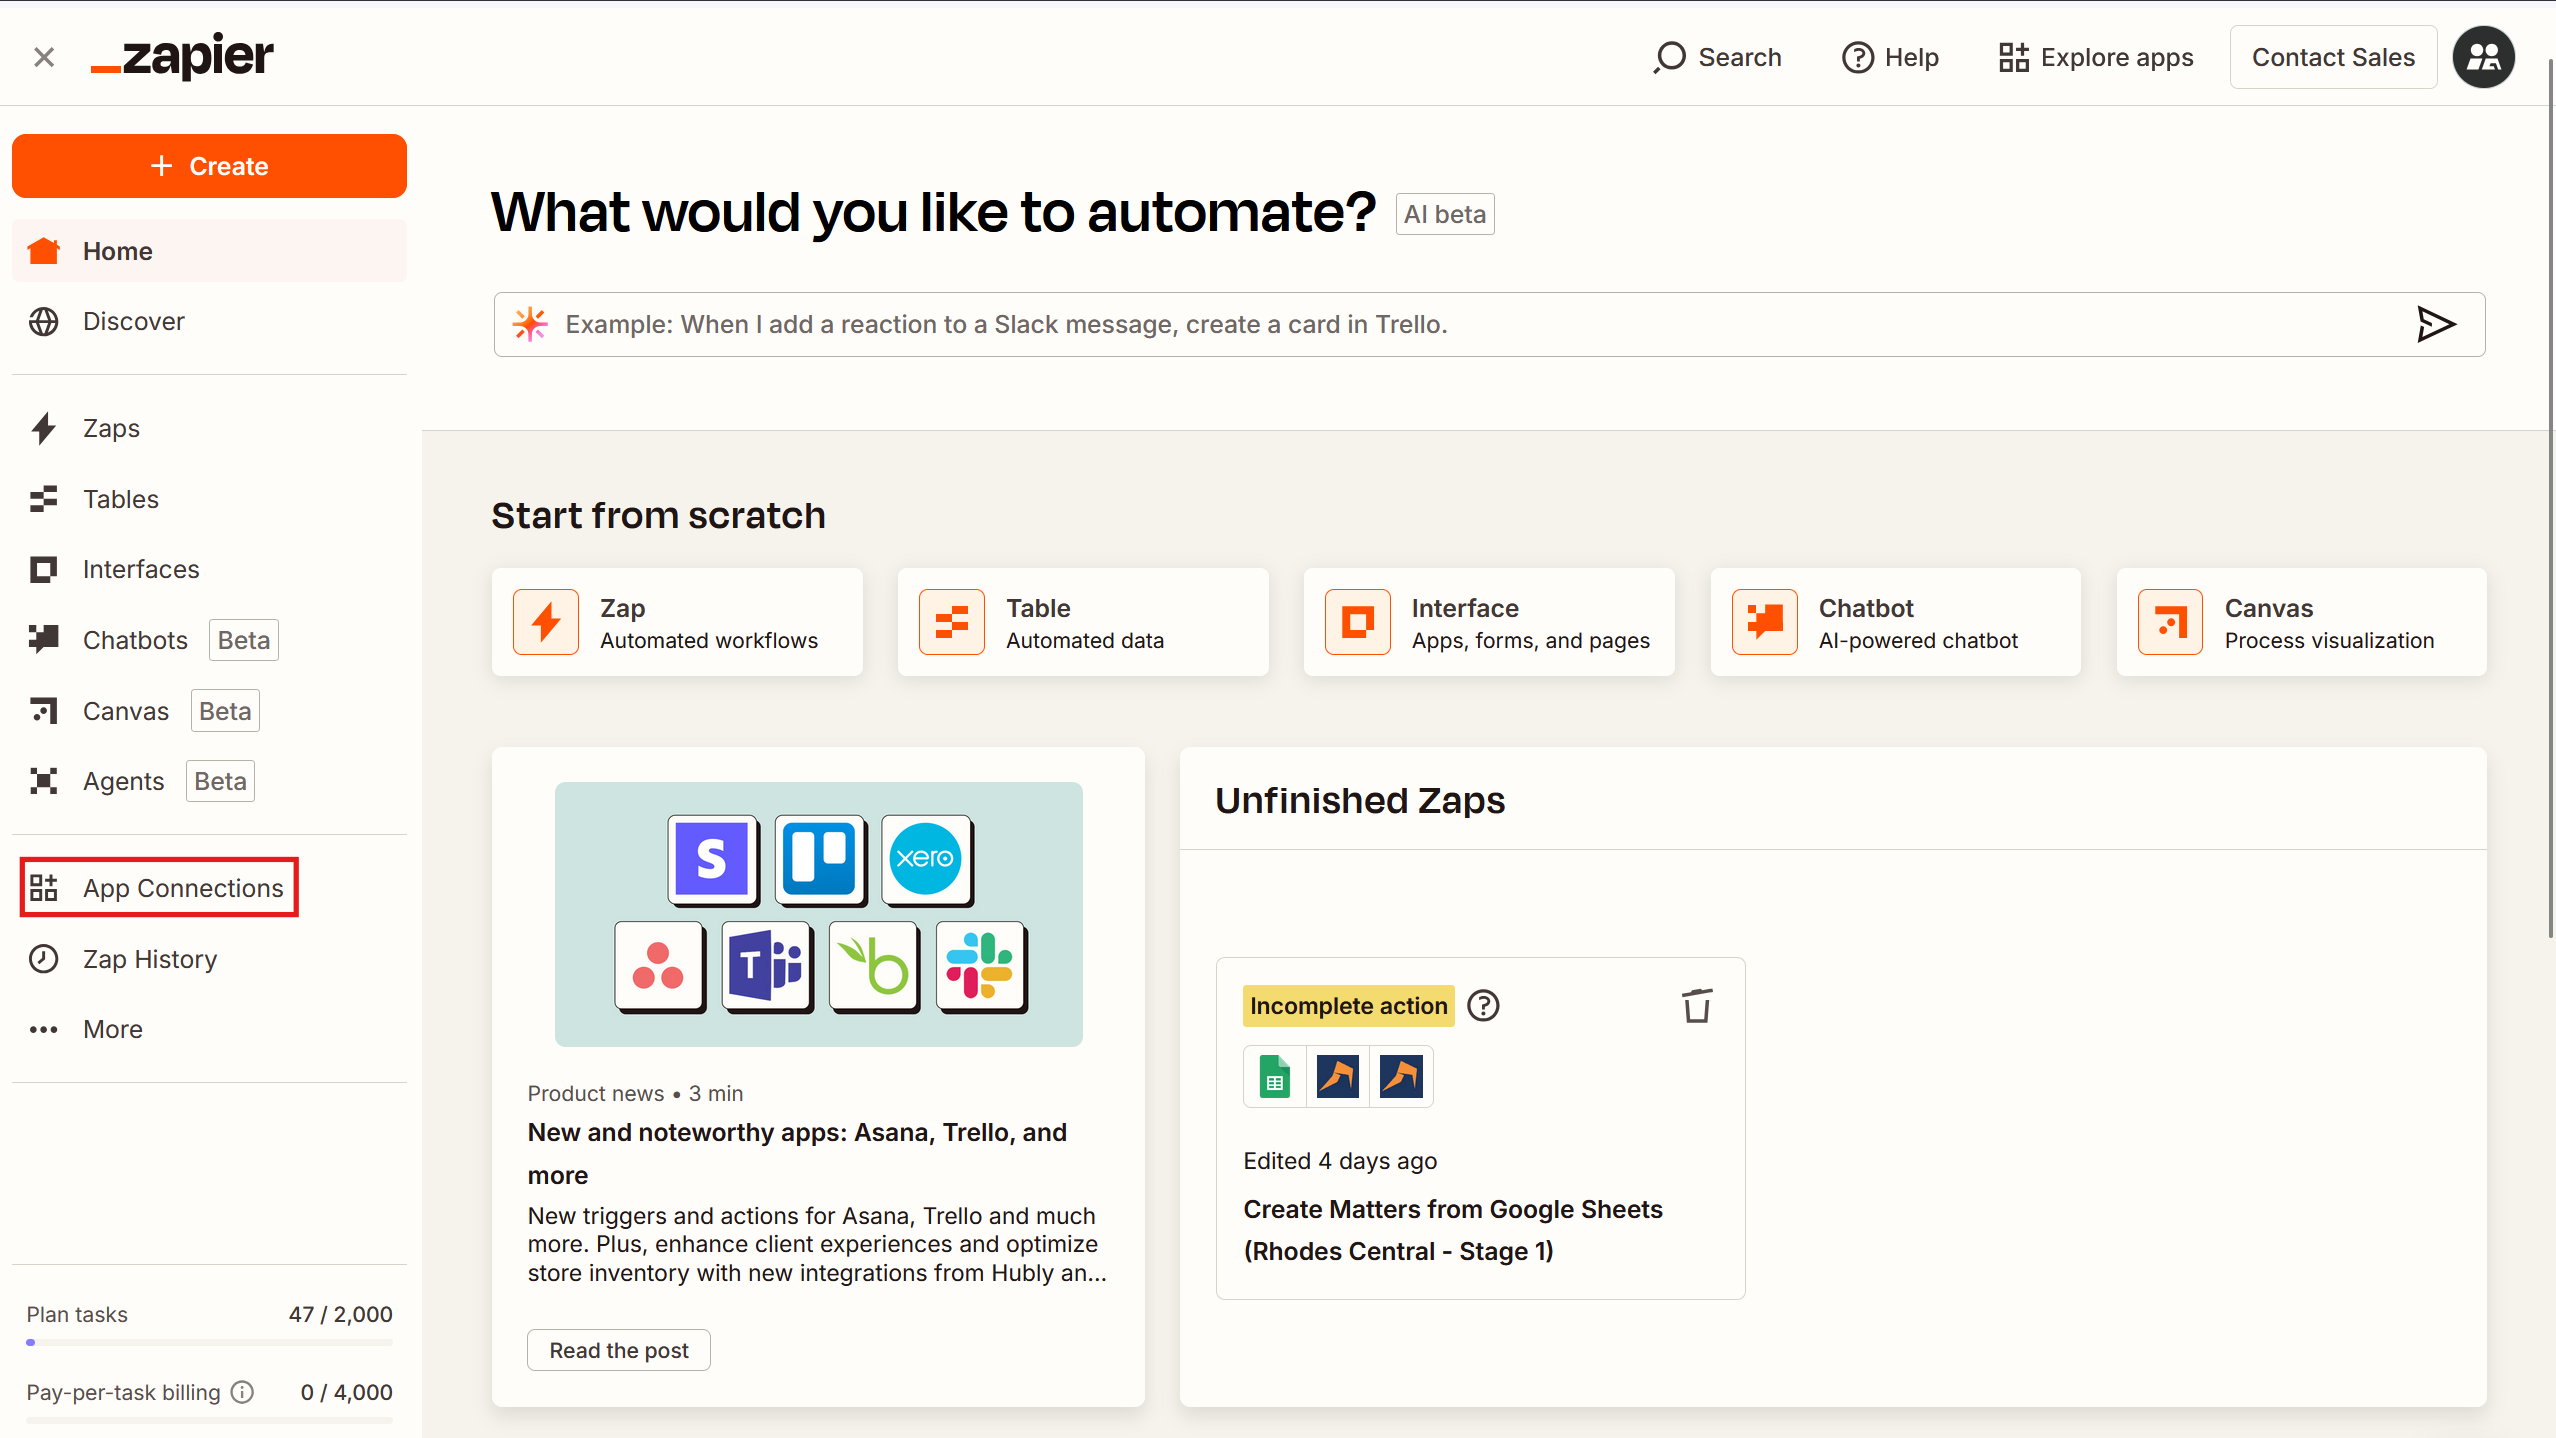Image resolution: width=2556 pixels, height=1438 pixels.
Task: Click Contact Sales button
Action: pyautogui.click(x=2332, y=57)
